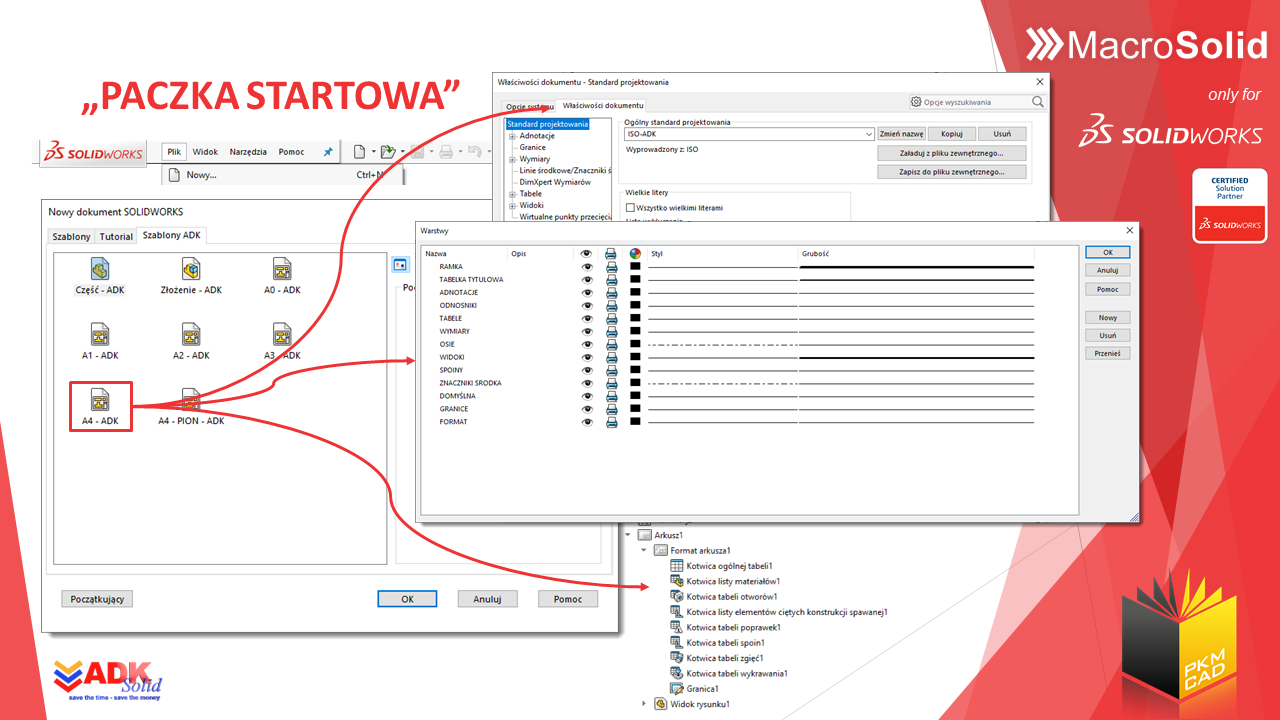This screenshot has height=720, width=1280.
Task: Click the Kotwica ogólnej tabeli1 icon
Action: pyautogui.click(x=677, y=566)
